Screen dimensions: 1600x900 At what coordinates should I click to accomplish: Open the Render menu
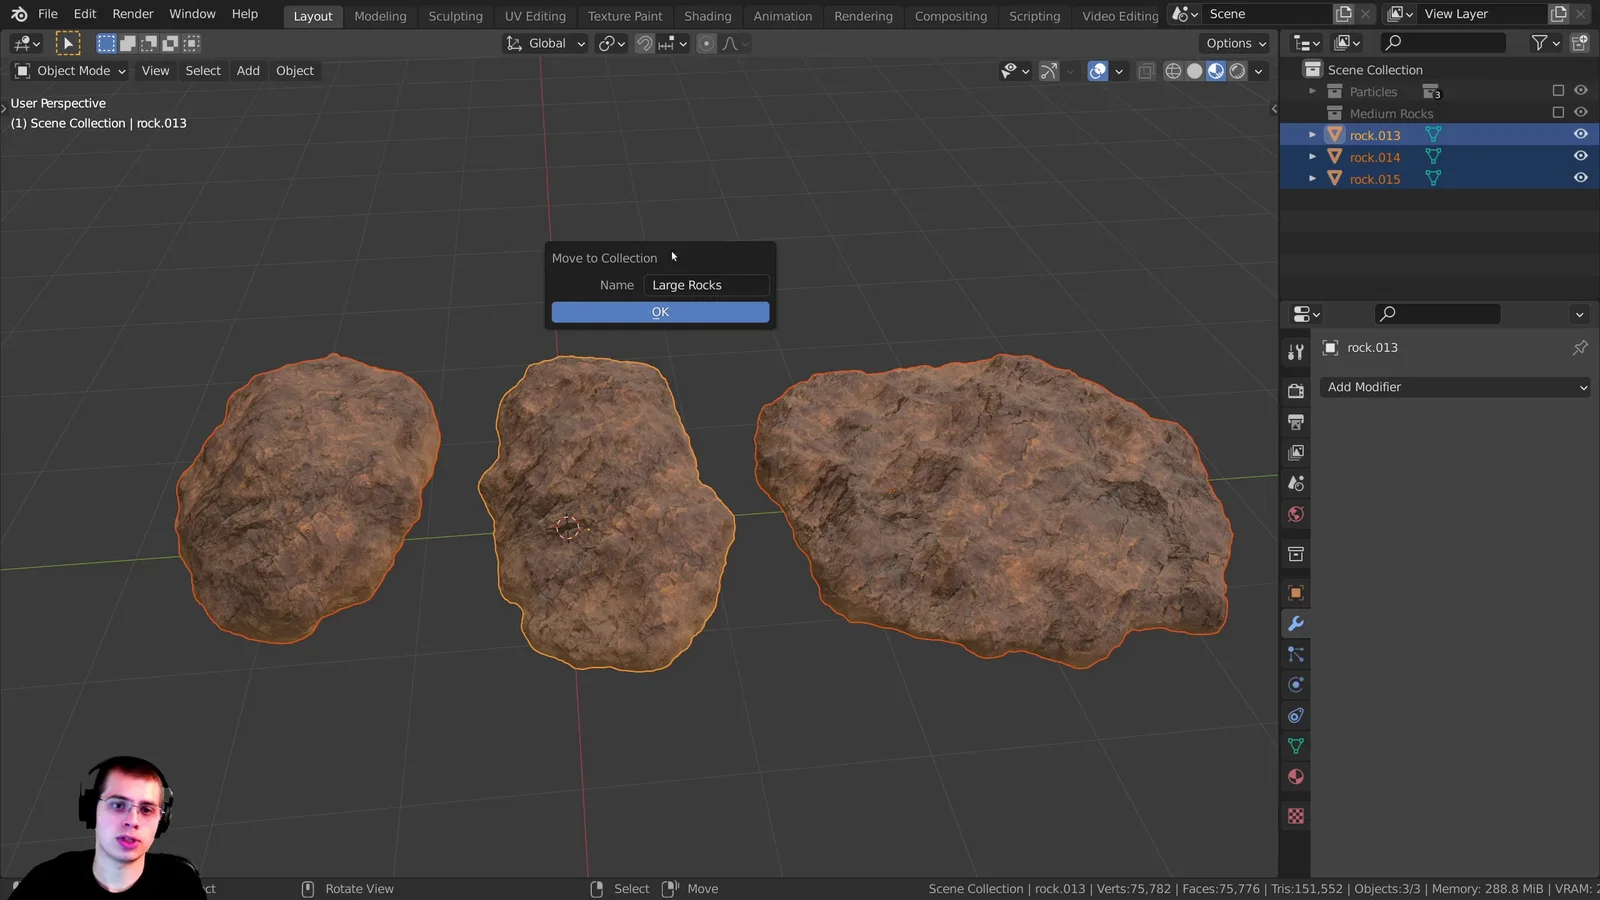click(132, 13)
